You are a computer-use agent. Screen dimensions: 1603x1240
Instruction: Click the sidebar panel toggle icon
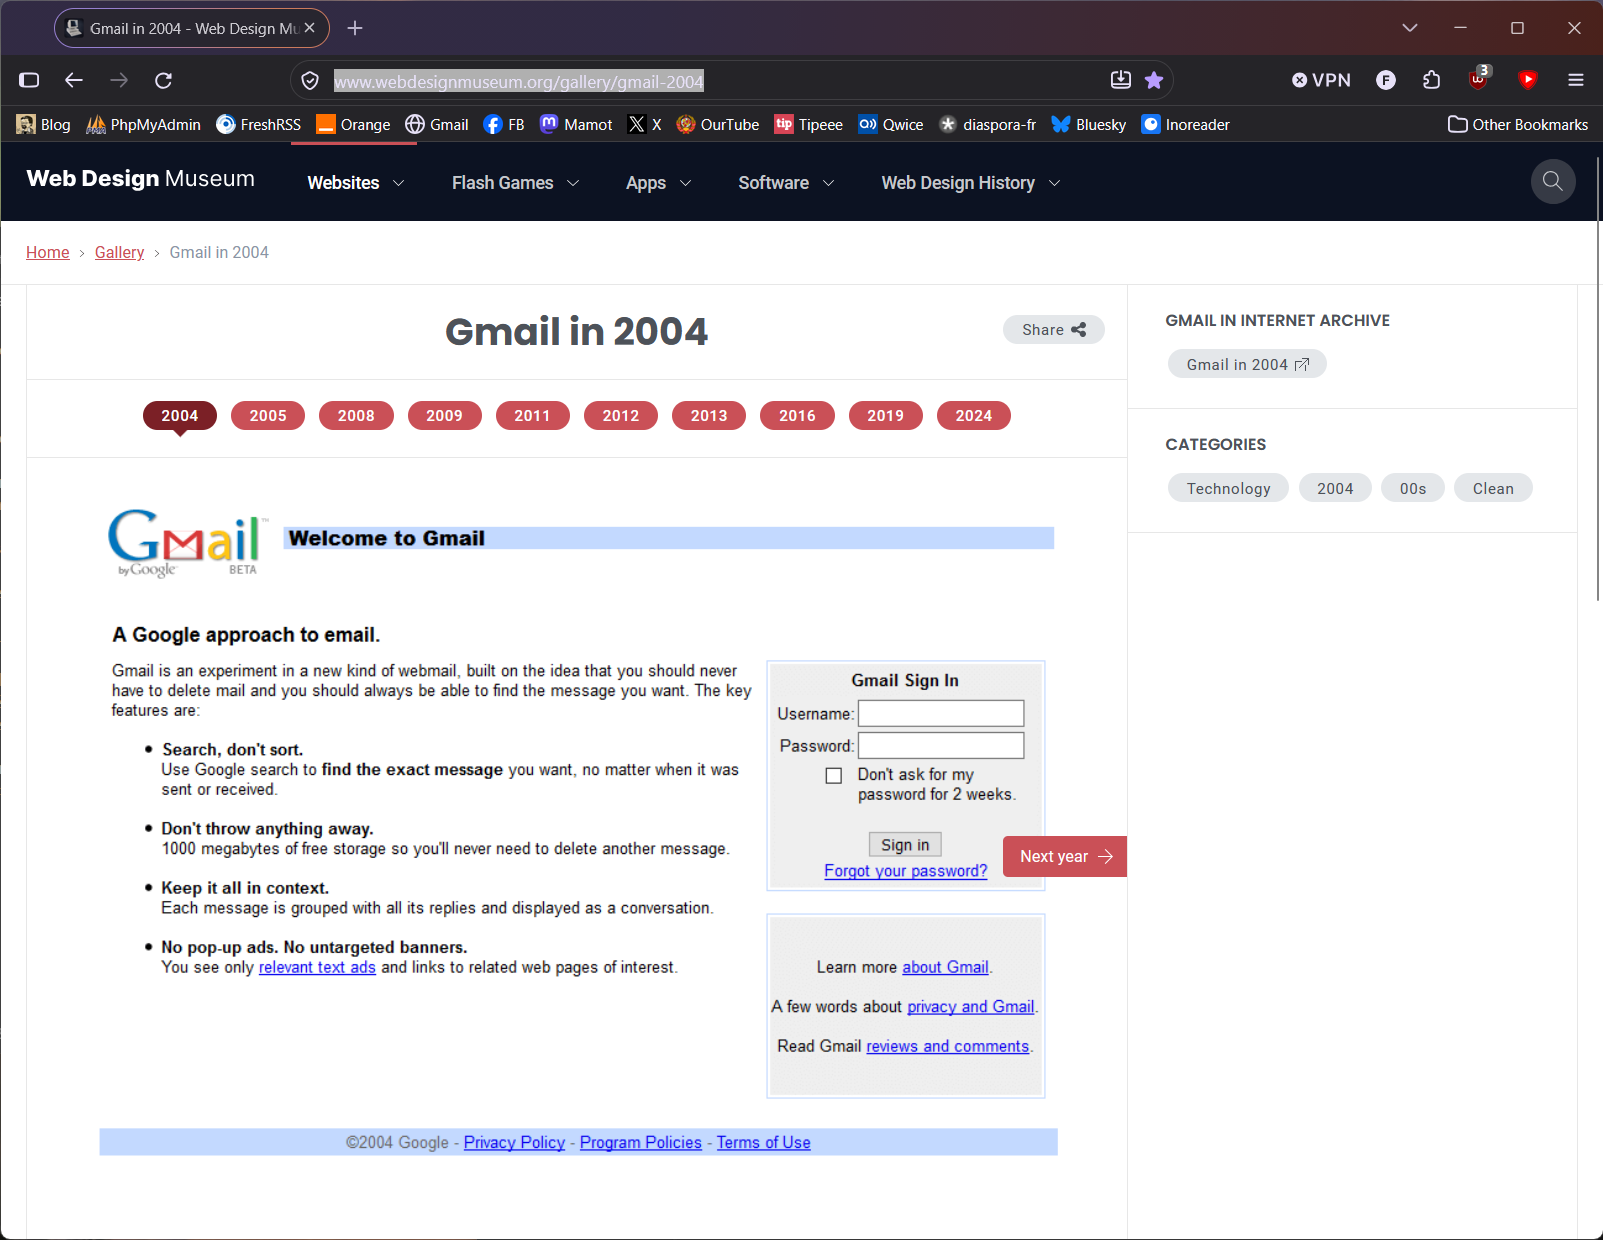[29, 80]
